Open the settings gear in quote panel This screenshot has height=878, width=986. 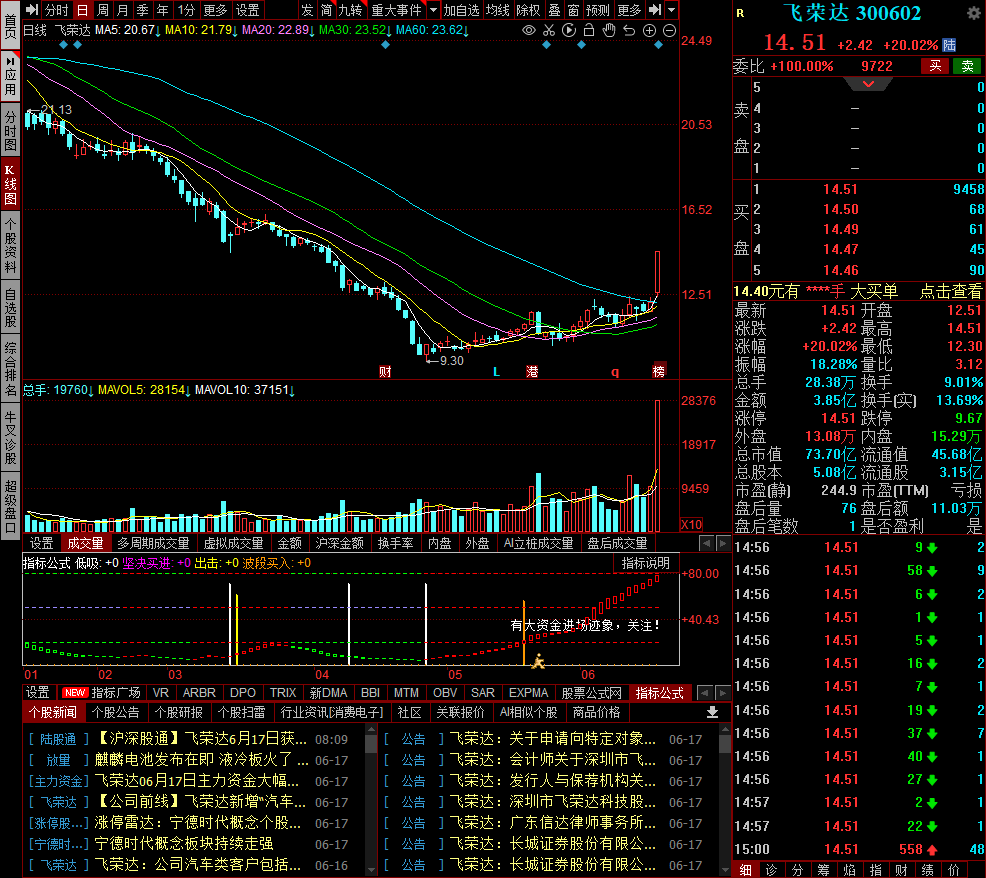(x=972, y=13)
